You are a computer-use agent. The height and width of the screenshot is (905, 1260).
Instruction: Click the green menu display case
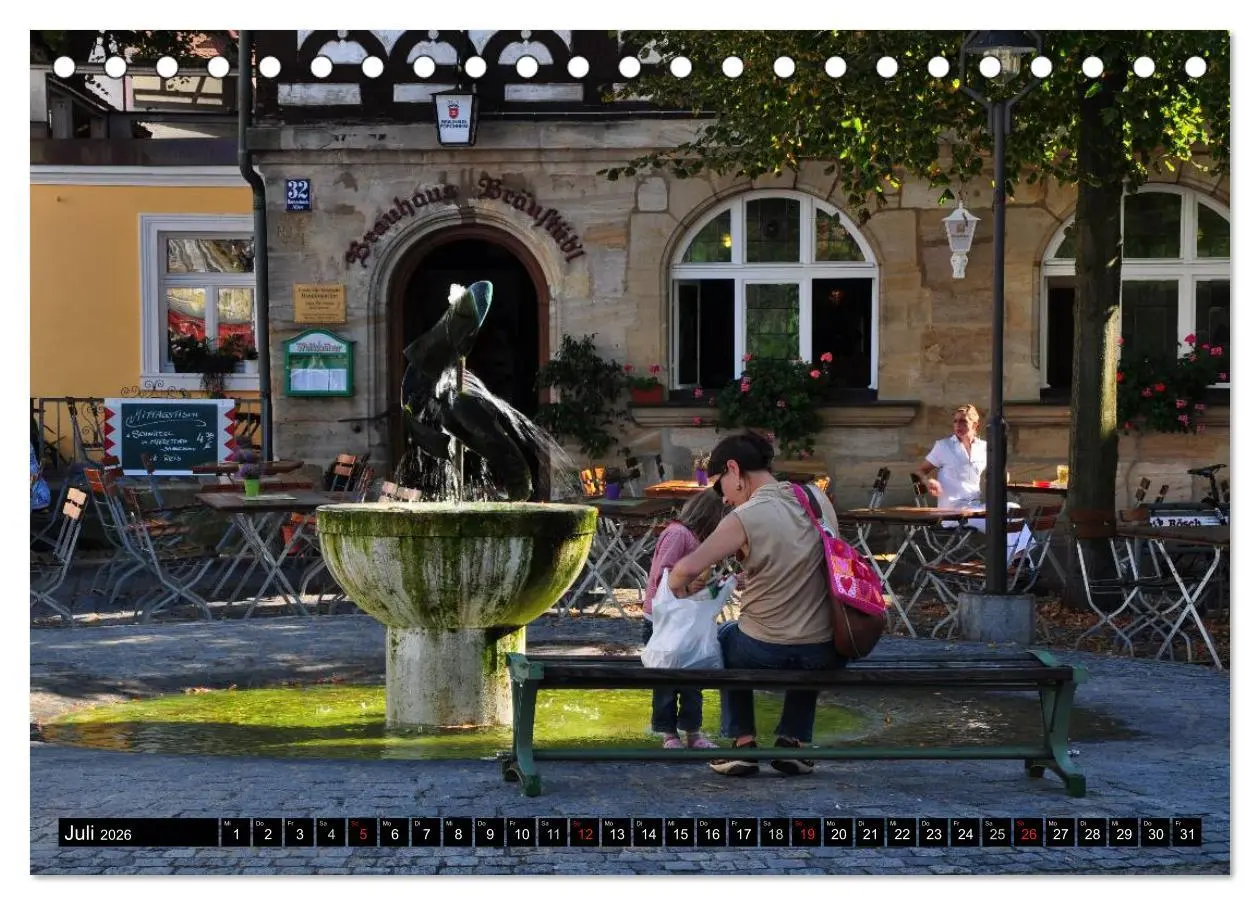(x=318, y=363)
